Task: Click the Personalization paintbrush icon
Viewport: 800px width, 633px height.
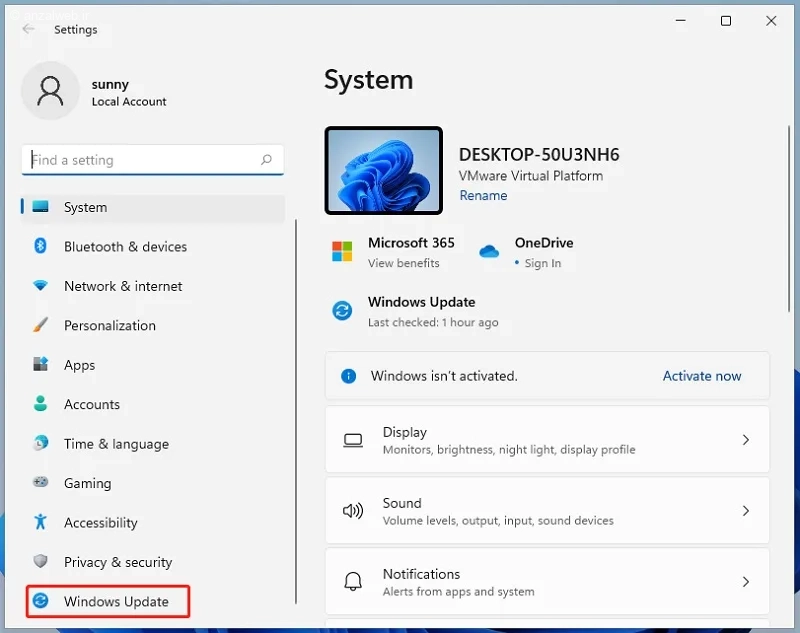Action: (x=40, y=325)
